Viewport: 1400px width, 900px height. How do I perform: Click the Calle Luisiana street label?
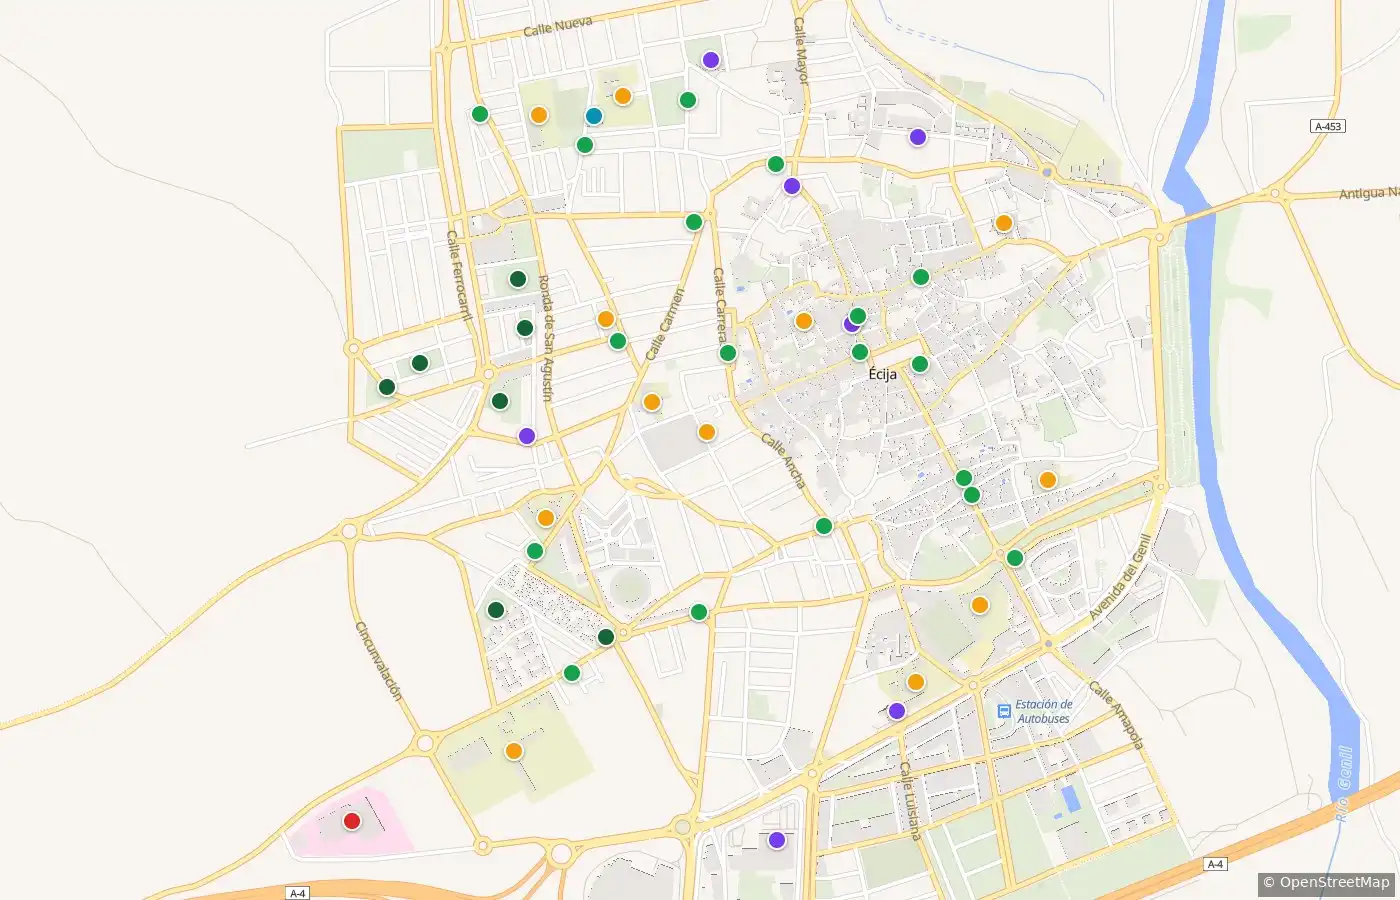(x=909, y=800)
